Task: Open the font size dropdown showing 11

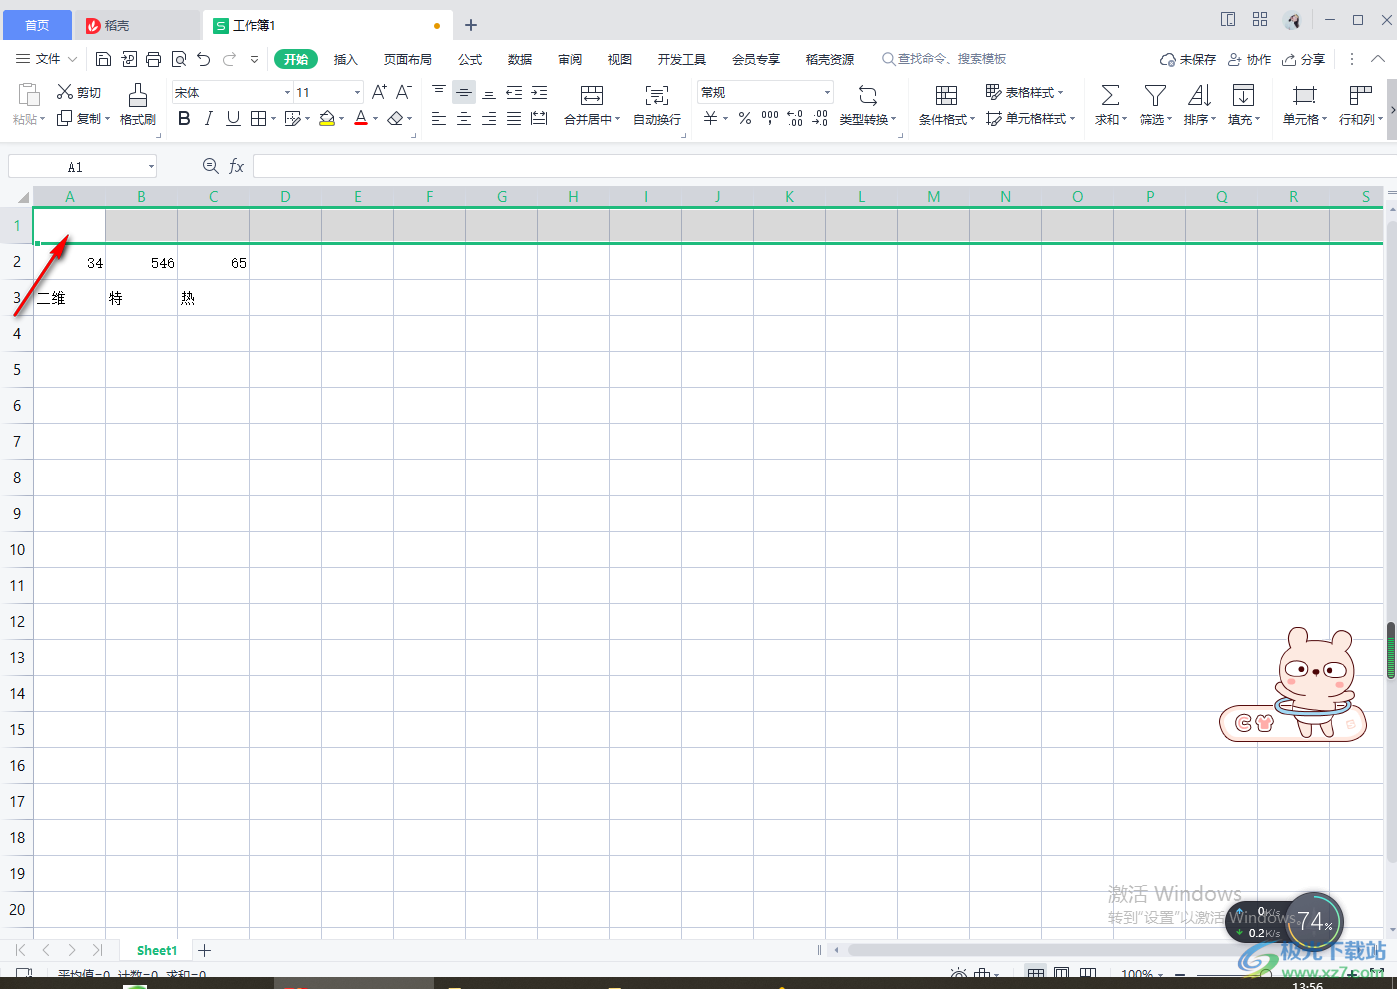Action: point(357,92)
